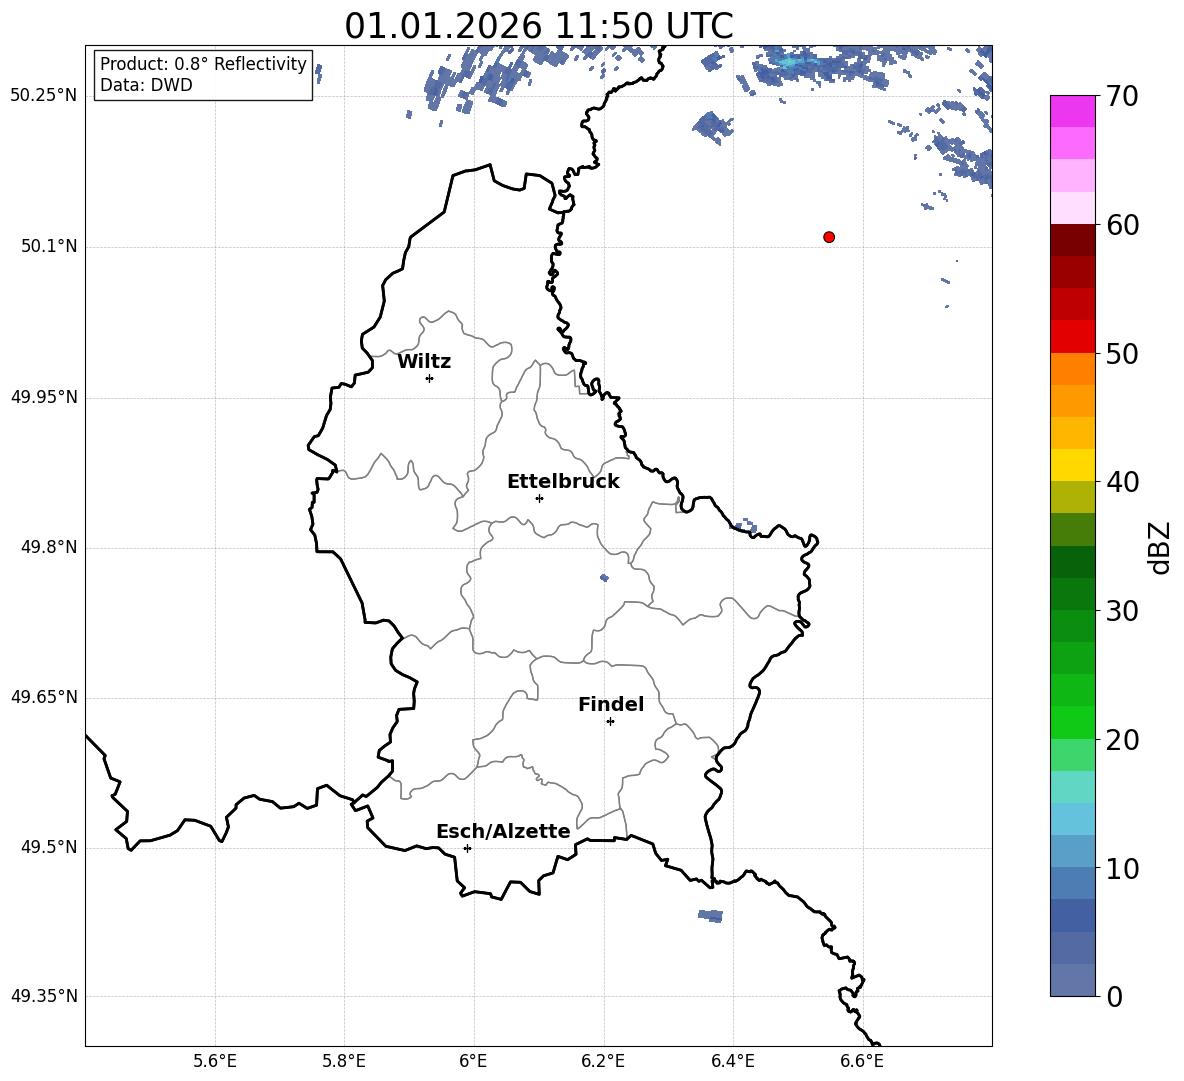Click the 6.2°E longitude label
Image resolution: width=1184 pixels, height=1081 pixels.
pos(603,1061)
